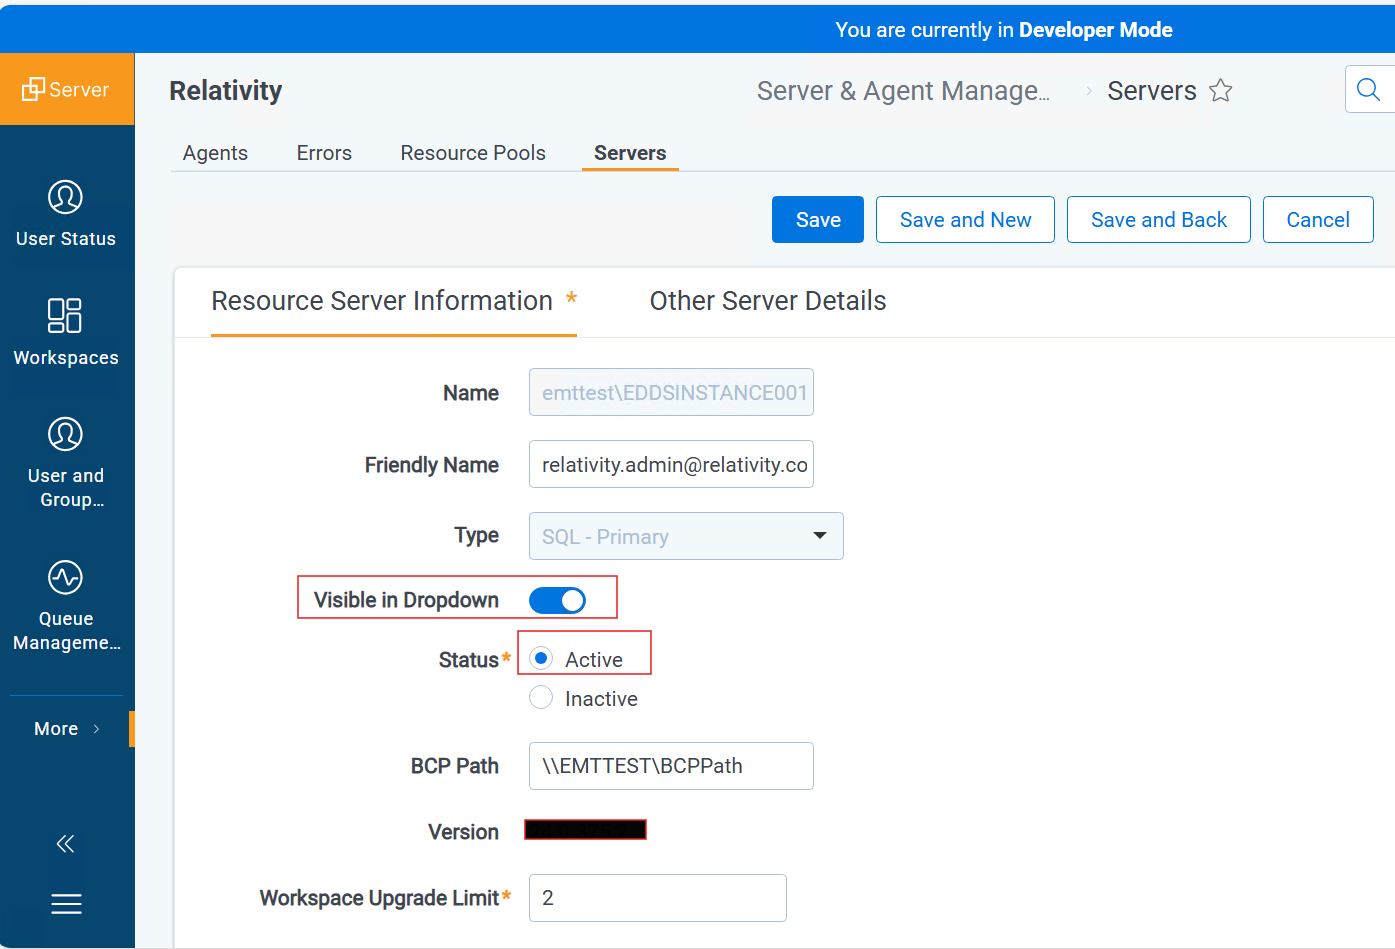Click the Workspace Upgrade Limit field
The width and height of the screenshot is (1395, 949).
657,898
